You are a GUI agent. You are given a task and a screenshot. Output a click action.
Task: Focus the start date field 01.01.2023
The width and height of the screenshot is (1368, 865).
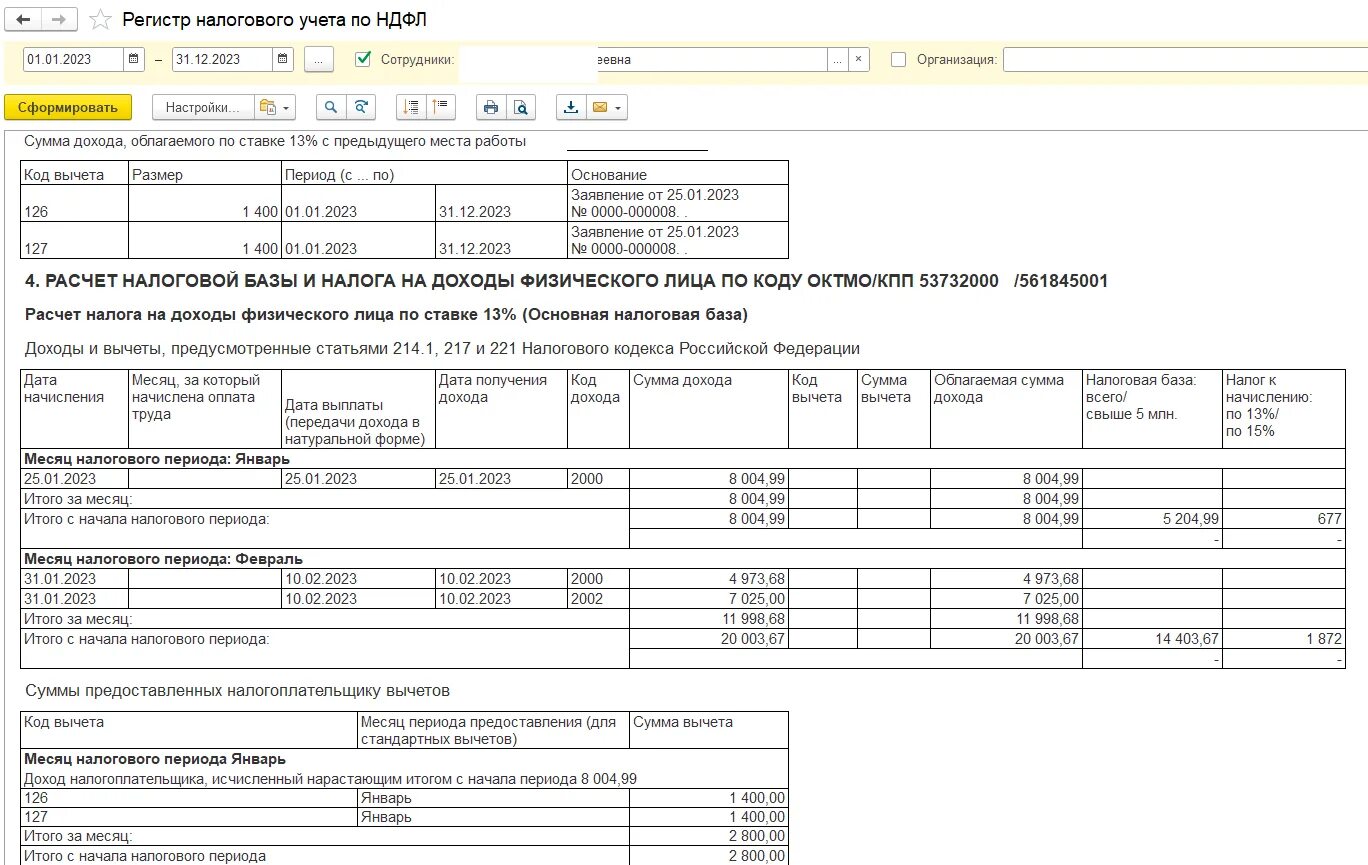pos(74,59)
